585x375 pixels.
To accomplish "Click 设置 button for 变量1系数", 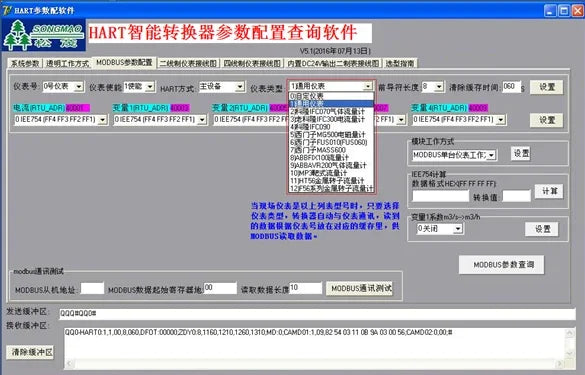I will point(542,229).
